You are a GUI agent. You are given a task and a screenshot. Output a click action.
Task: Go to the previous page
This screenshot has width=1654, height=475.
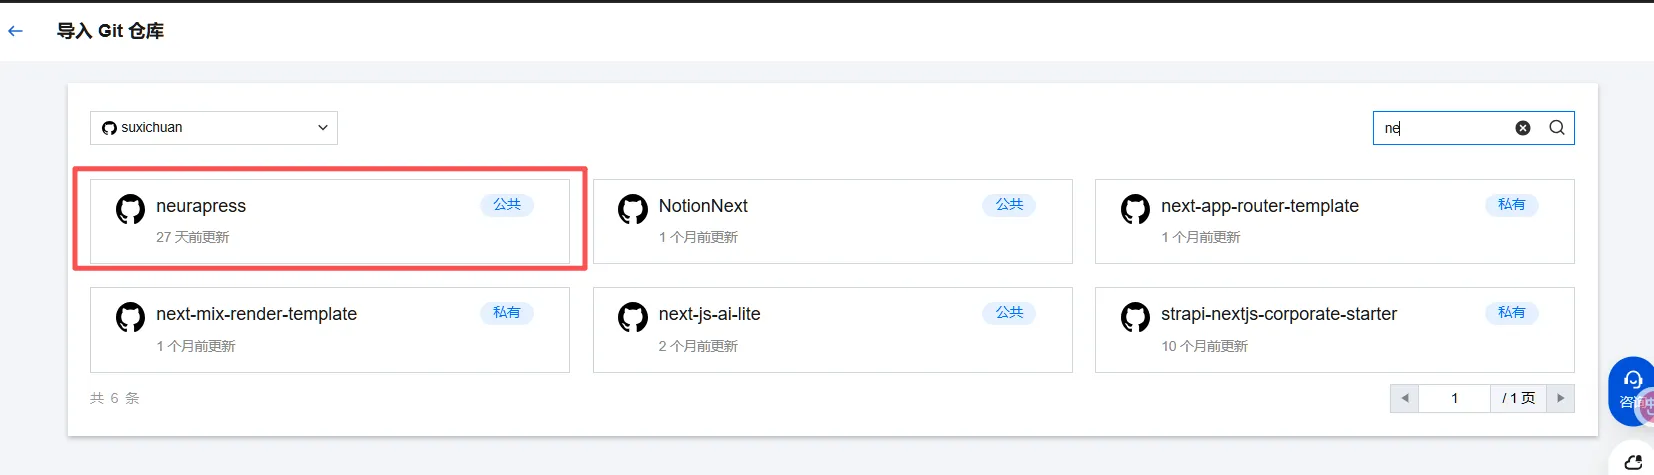tap(1404, 398)
